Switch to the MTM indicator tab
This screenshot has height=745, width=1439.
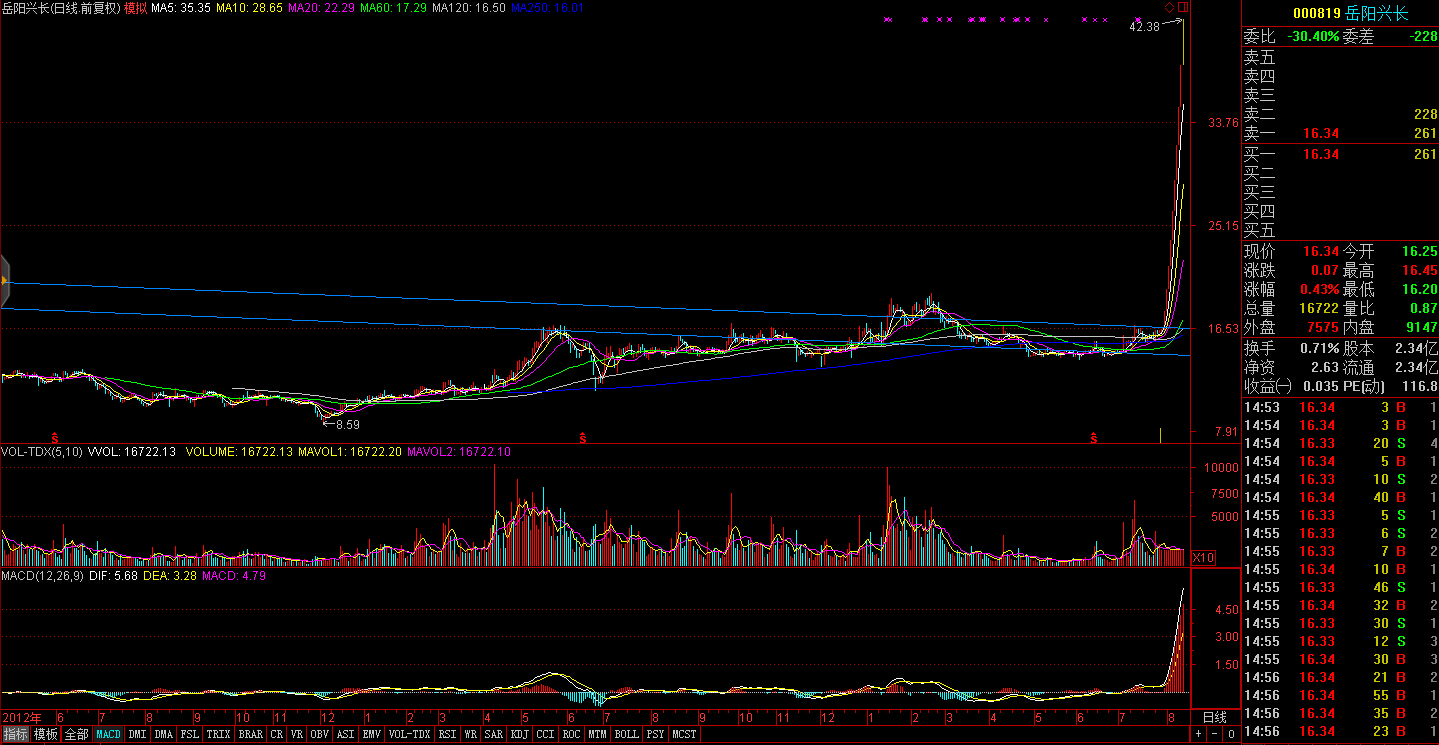point(598,734)
